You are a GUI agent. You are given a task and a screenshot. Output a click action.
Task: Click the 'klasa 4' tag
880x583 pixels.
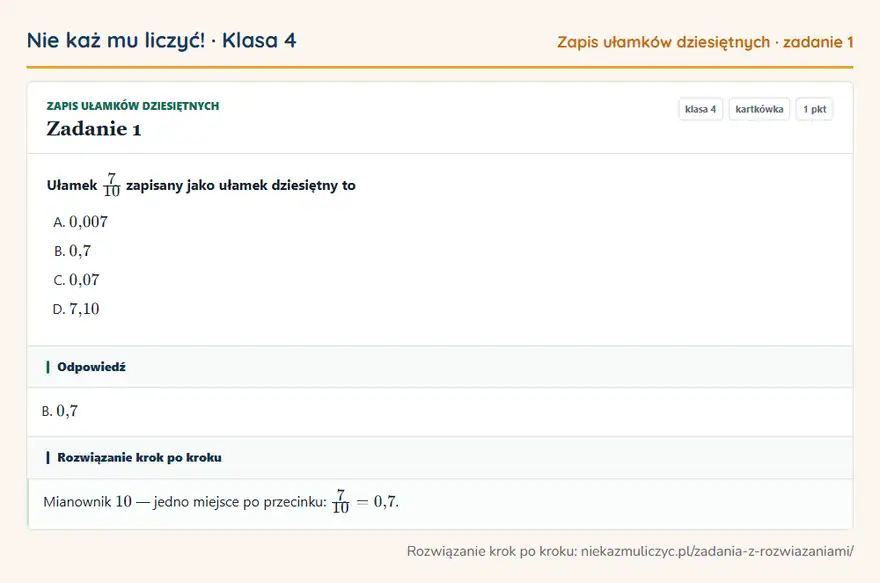pos(700,109)
